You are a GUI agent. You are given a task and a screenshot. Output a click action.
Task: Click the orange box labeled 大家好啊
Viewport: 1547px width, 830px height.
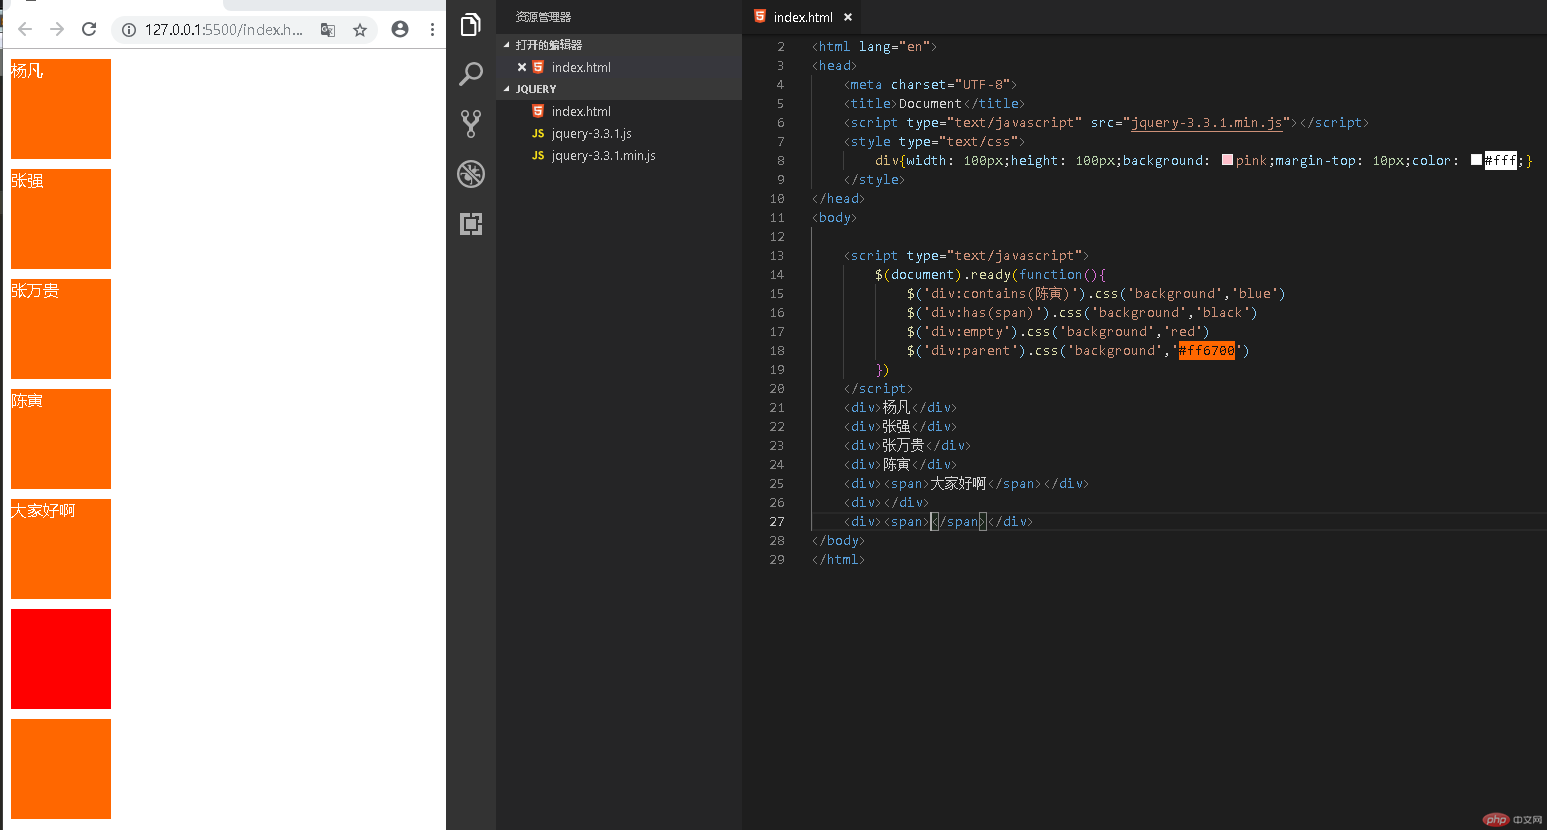pyautogui.click(x=61, y=549)
